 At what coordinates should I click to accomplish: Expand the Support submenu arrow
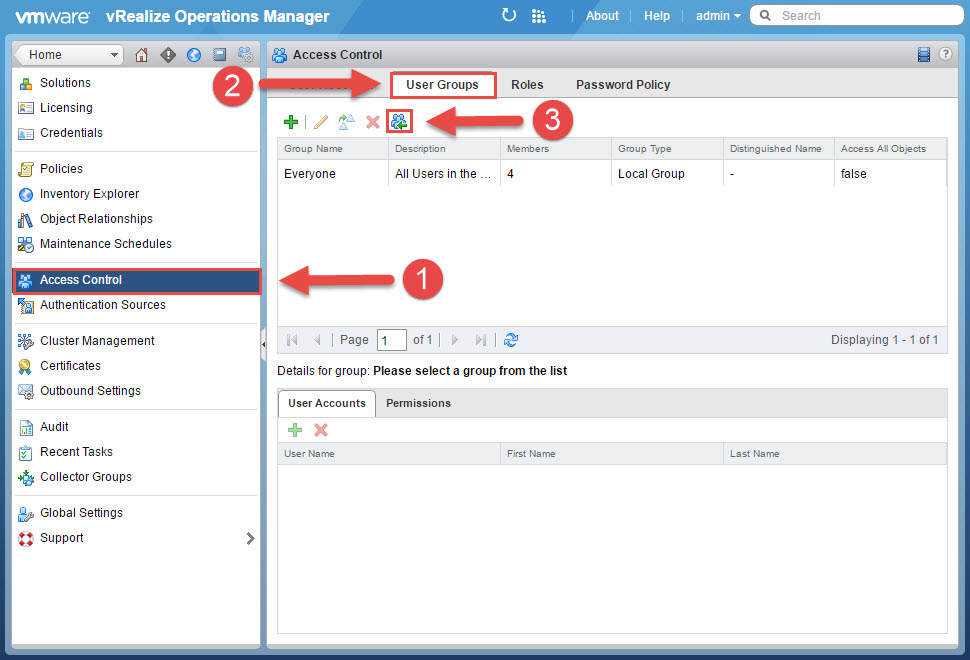pyautogui.click(x=250, y=538)
